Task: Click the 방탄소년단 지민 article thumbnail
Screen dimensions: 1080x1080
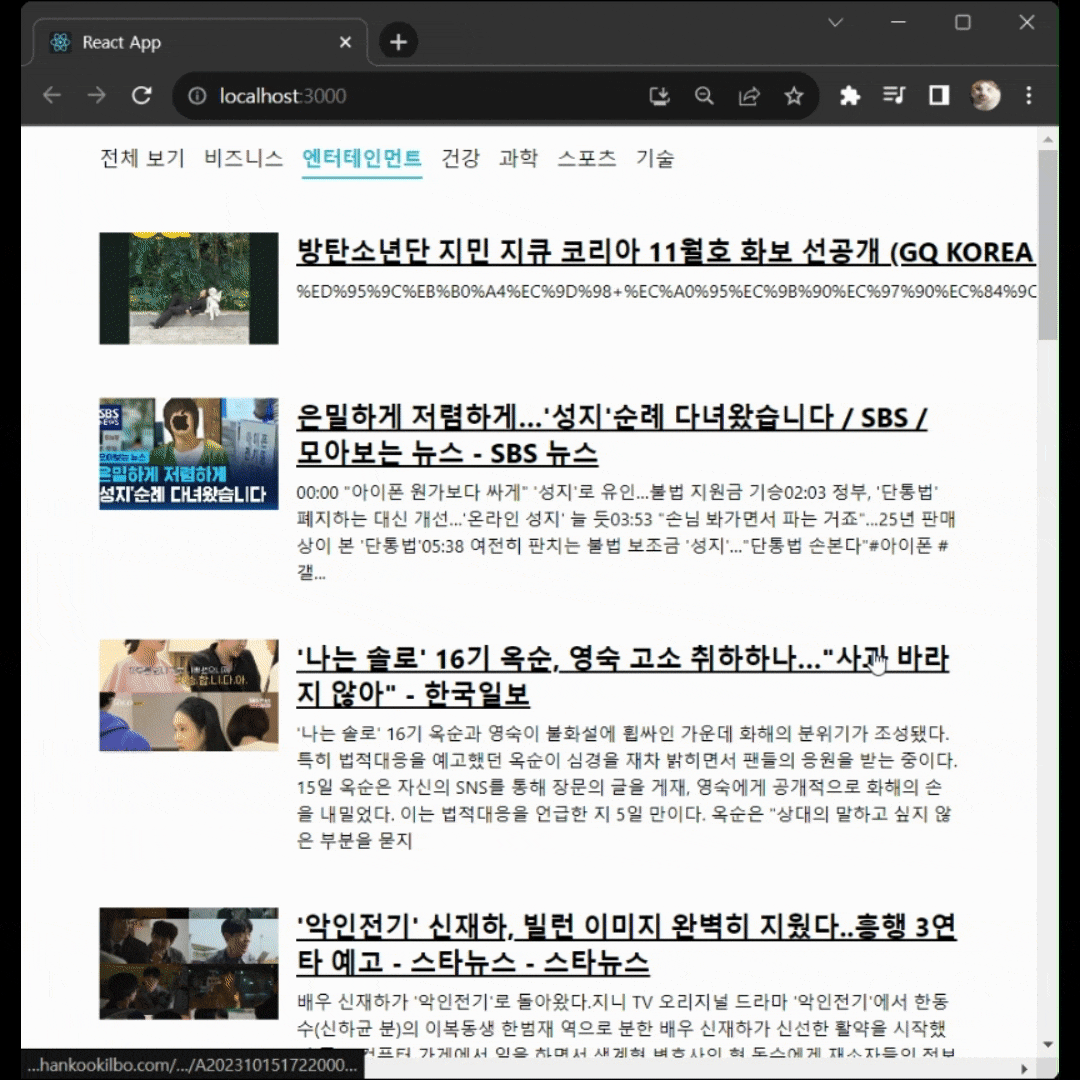Action: click(x=189, y=288)
